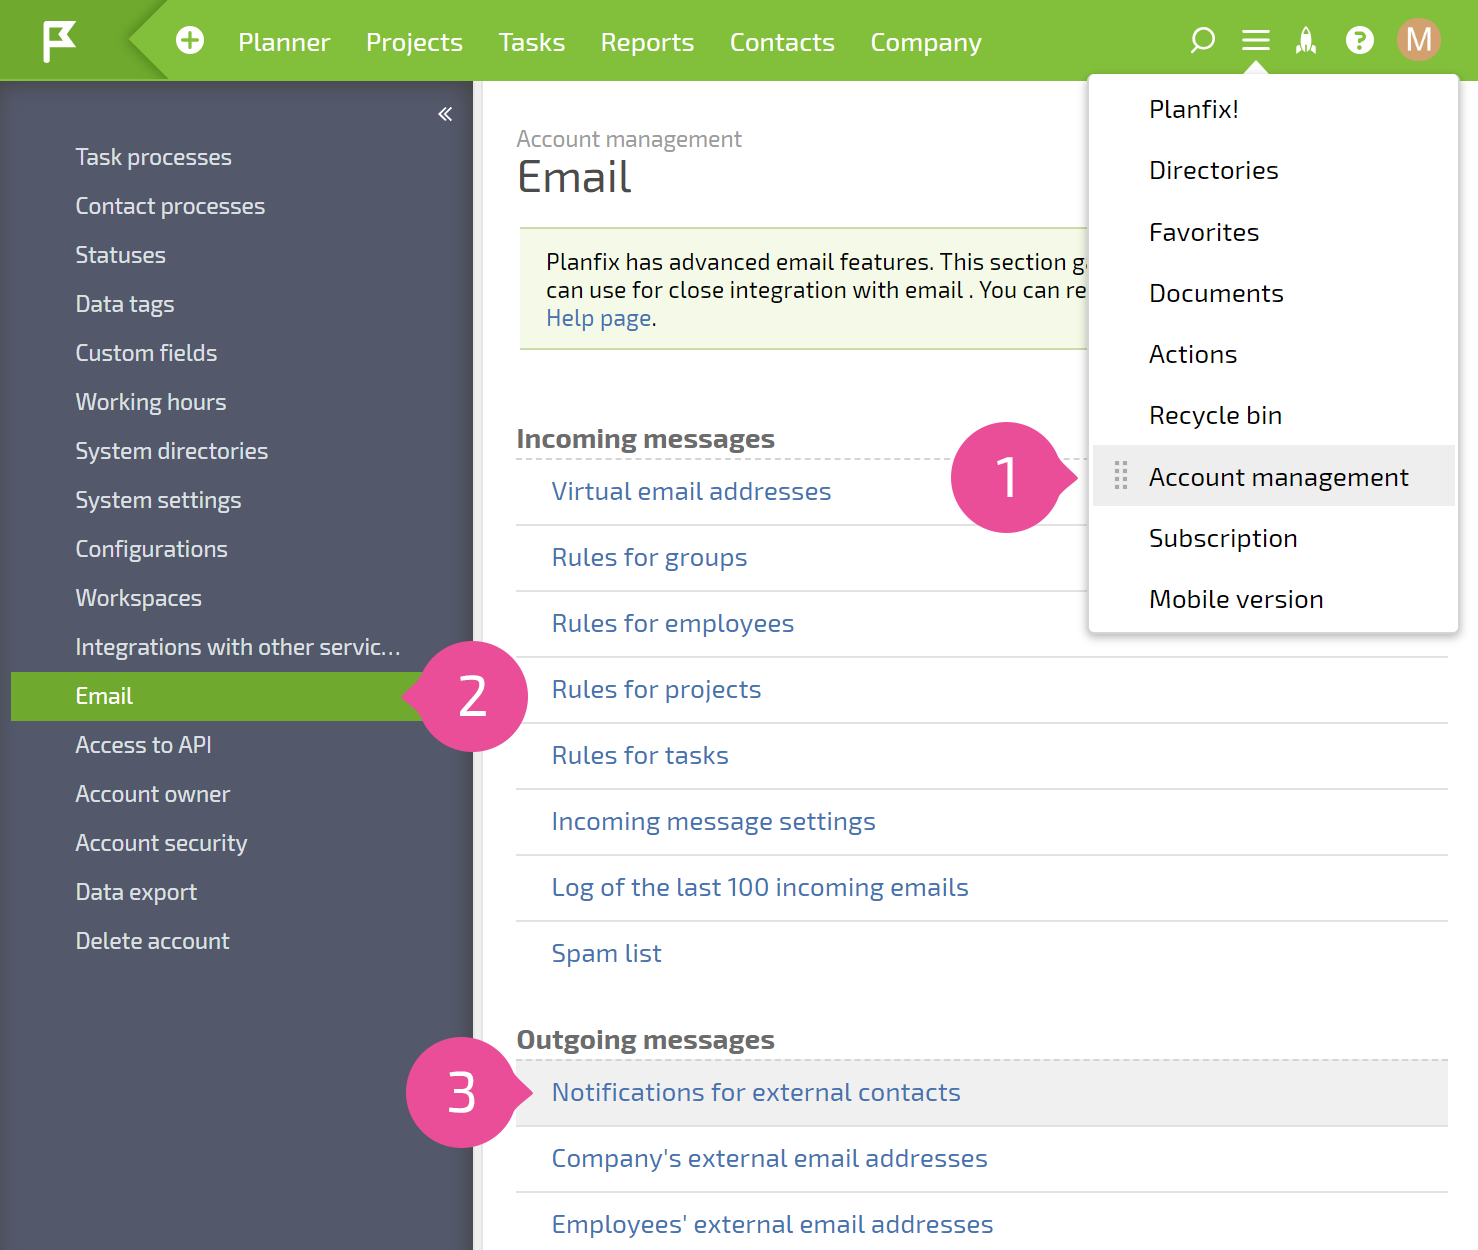The width and height of the screenshot is (1478, 1250).
Task: Open Spam list link
Action: 606,953
